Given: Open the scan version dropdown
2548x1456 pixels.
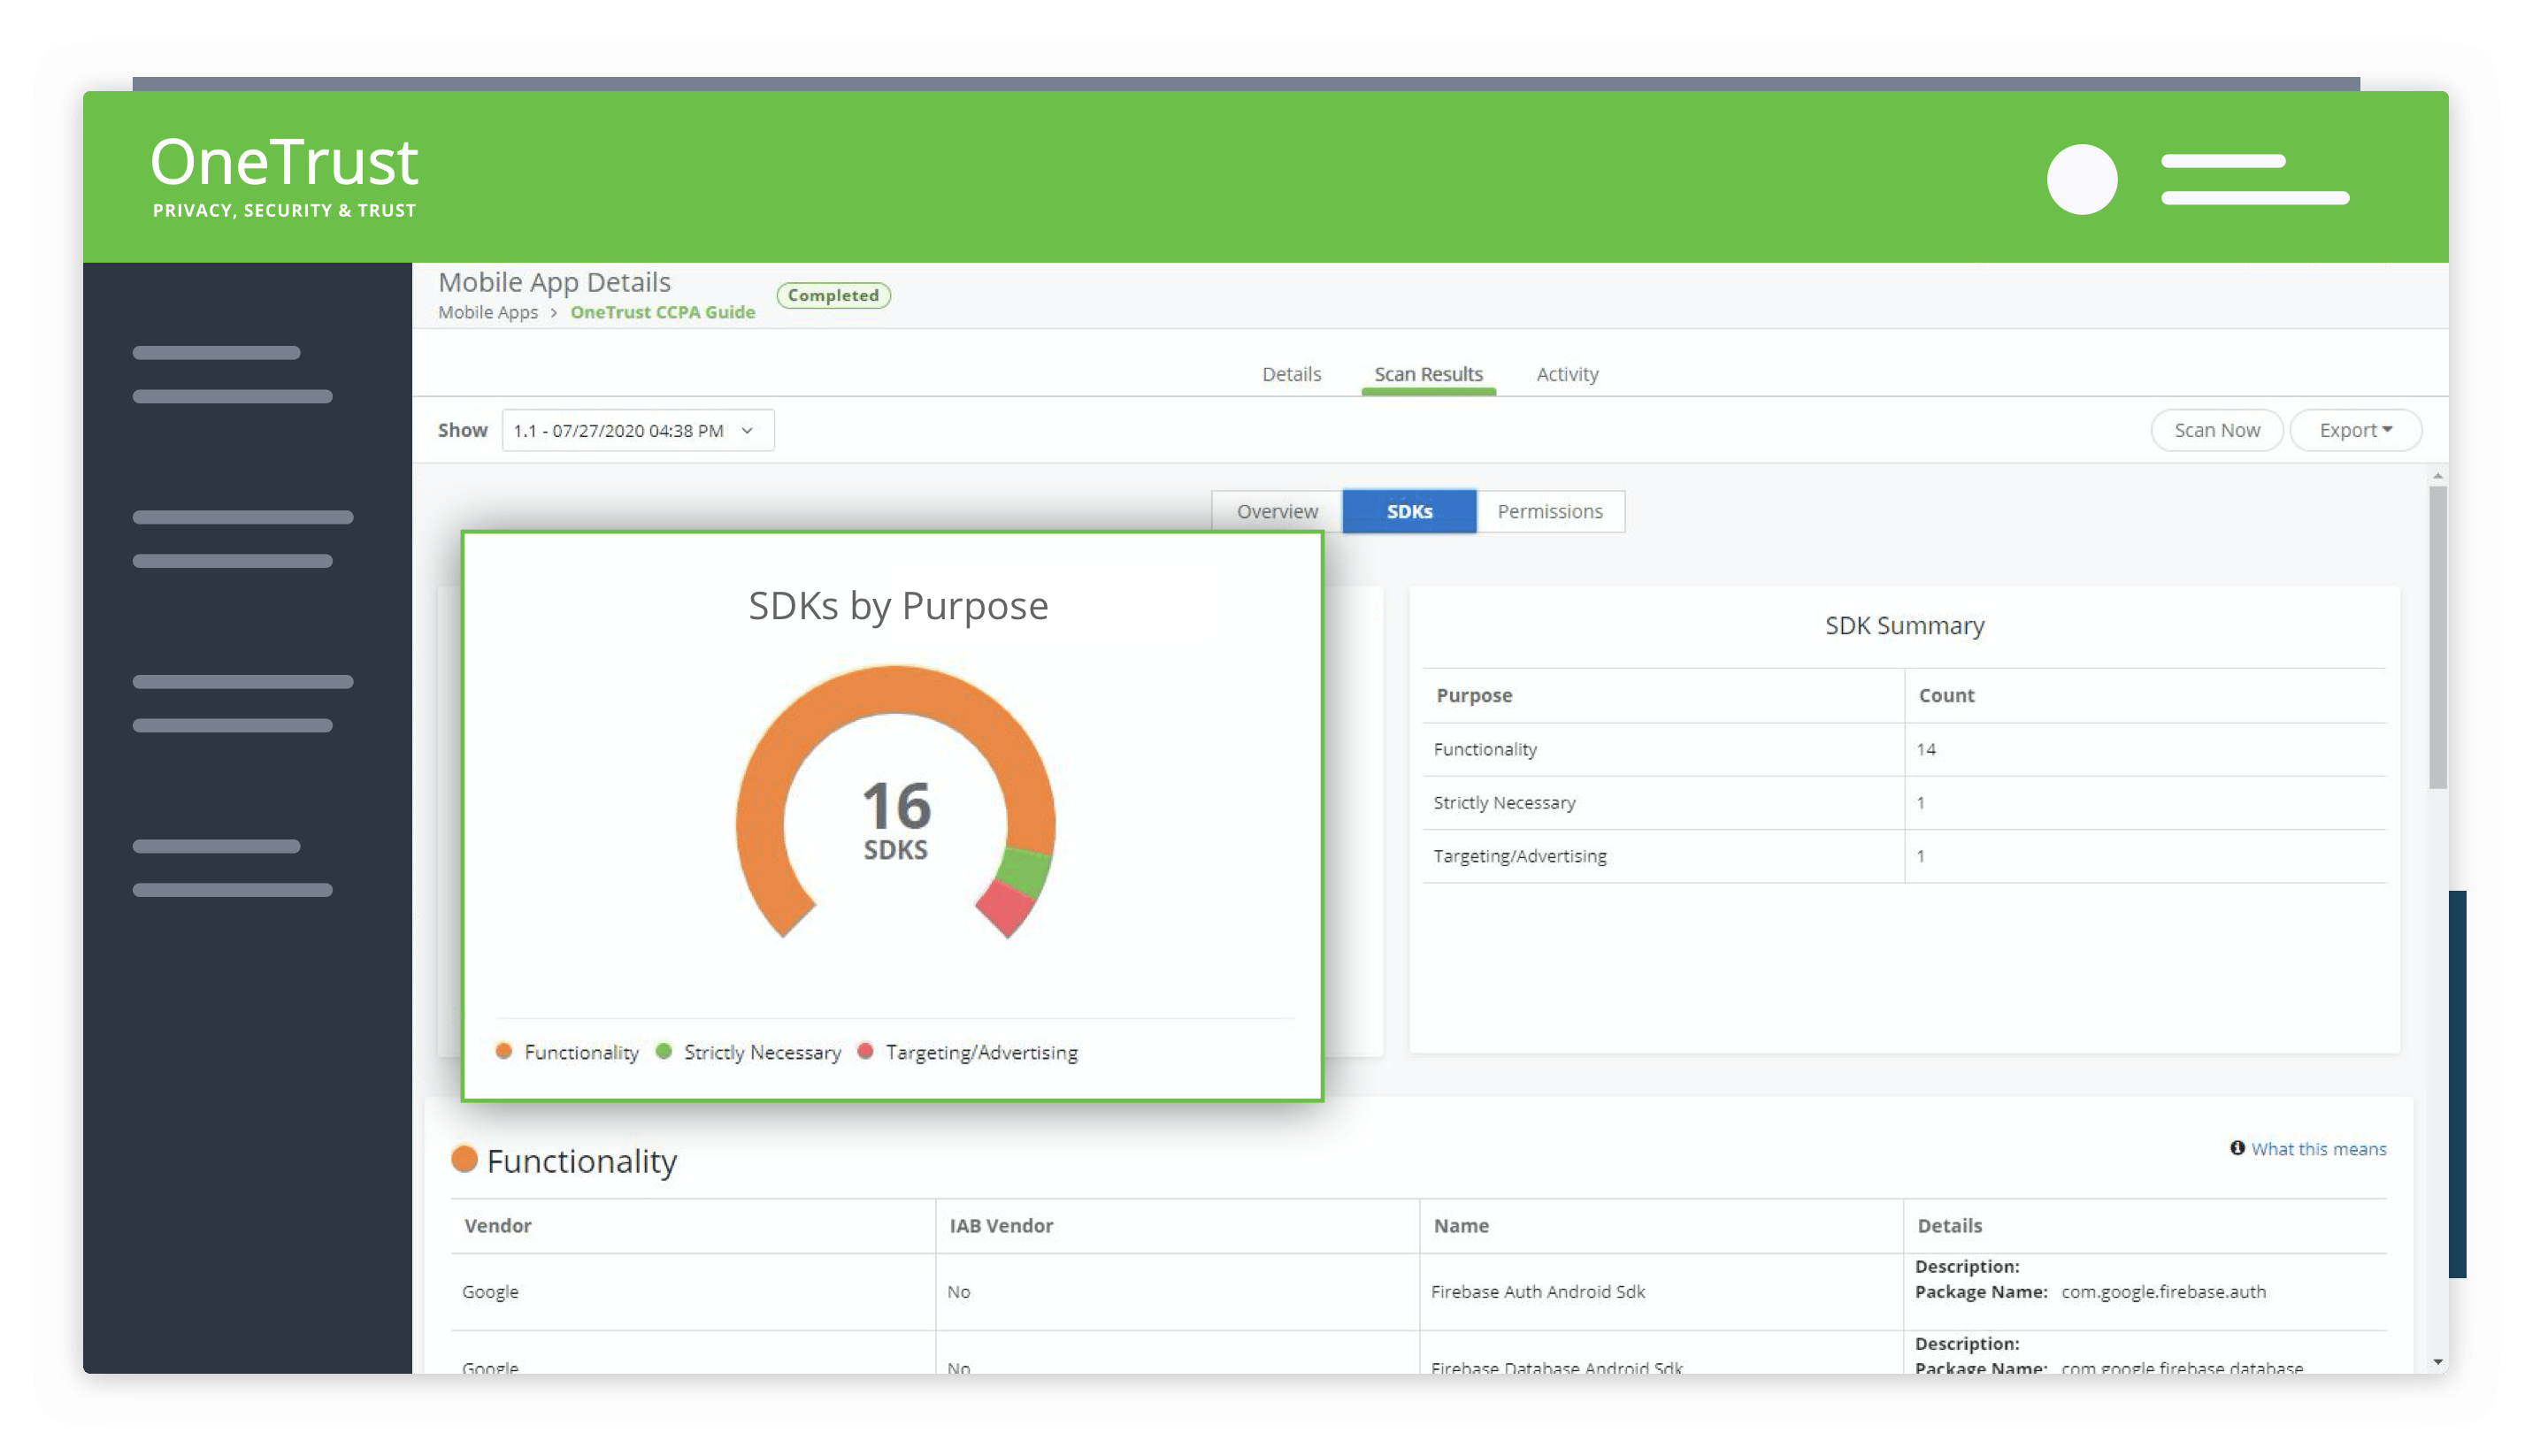Looking at the screenshot, I should click(637, 430).
